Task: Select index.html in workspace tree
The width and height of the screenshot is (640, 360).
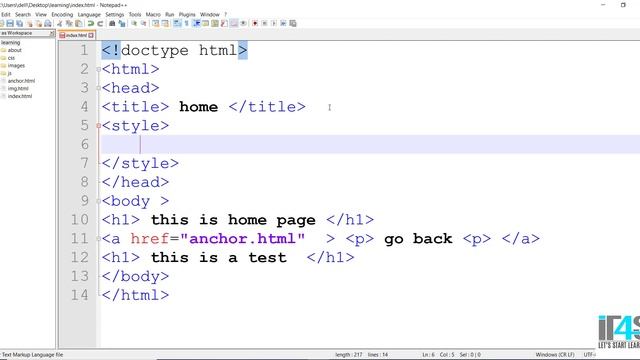Action: 20,96
